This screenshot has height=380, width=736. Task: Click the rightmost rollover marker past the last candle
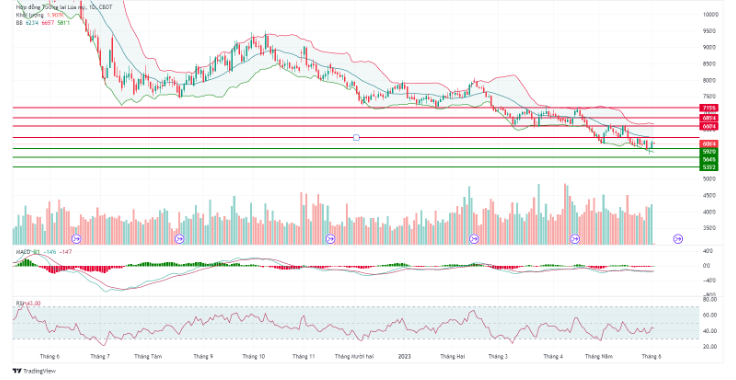[678, 239]
